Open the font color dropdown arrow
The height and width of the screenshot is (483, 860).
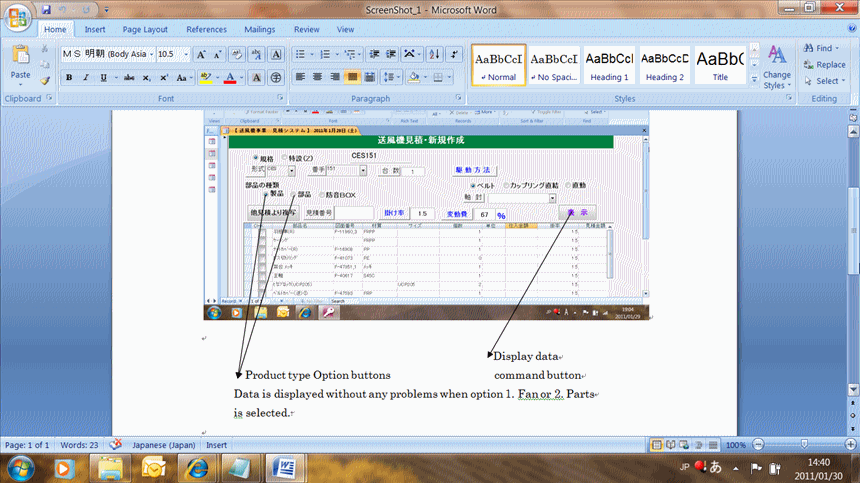[x=241, y=78]
